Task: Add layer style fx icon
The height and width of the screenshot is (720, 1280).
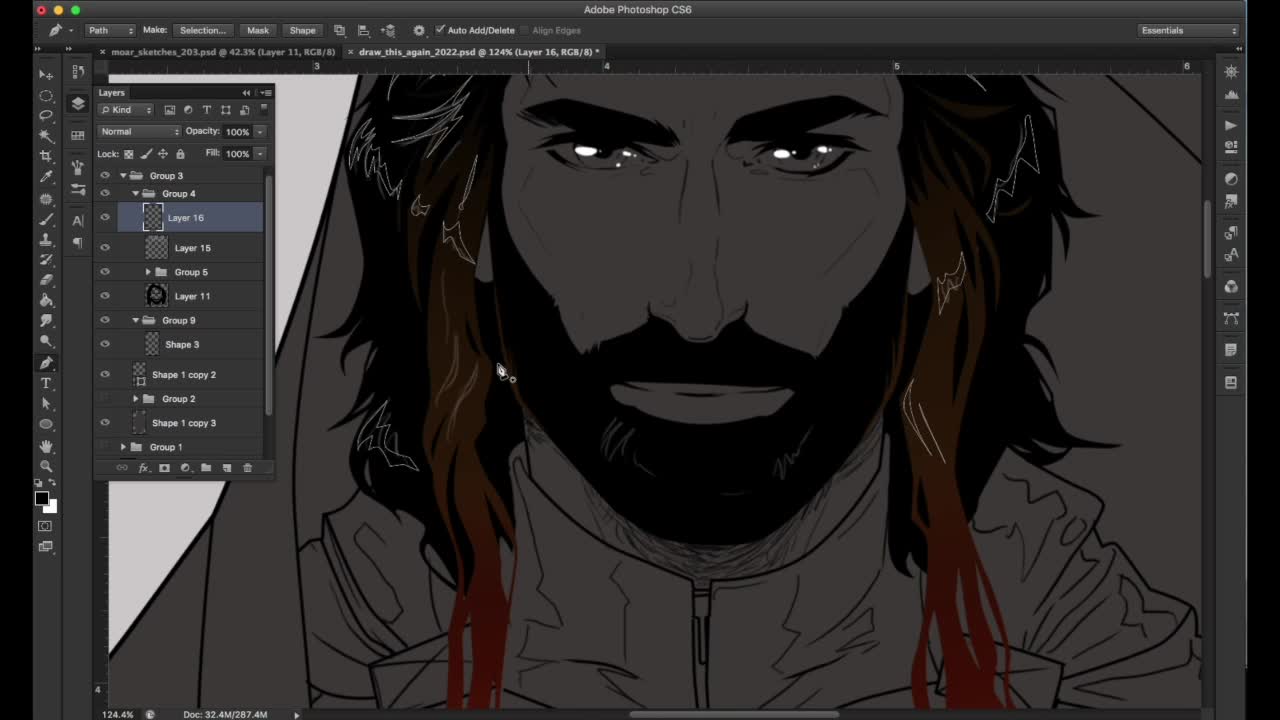Action: click(x=143, y=468)
